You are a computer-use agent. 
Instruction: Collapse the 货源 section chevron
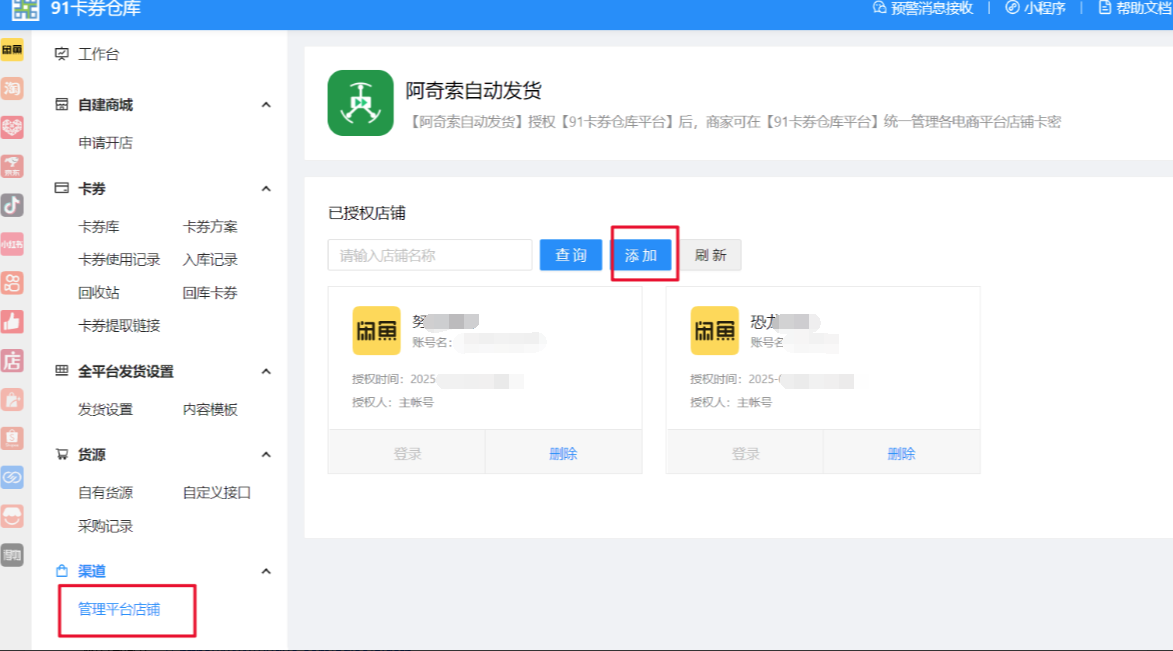click(x=266, y=454)
